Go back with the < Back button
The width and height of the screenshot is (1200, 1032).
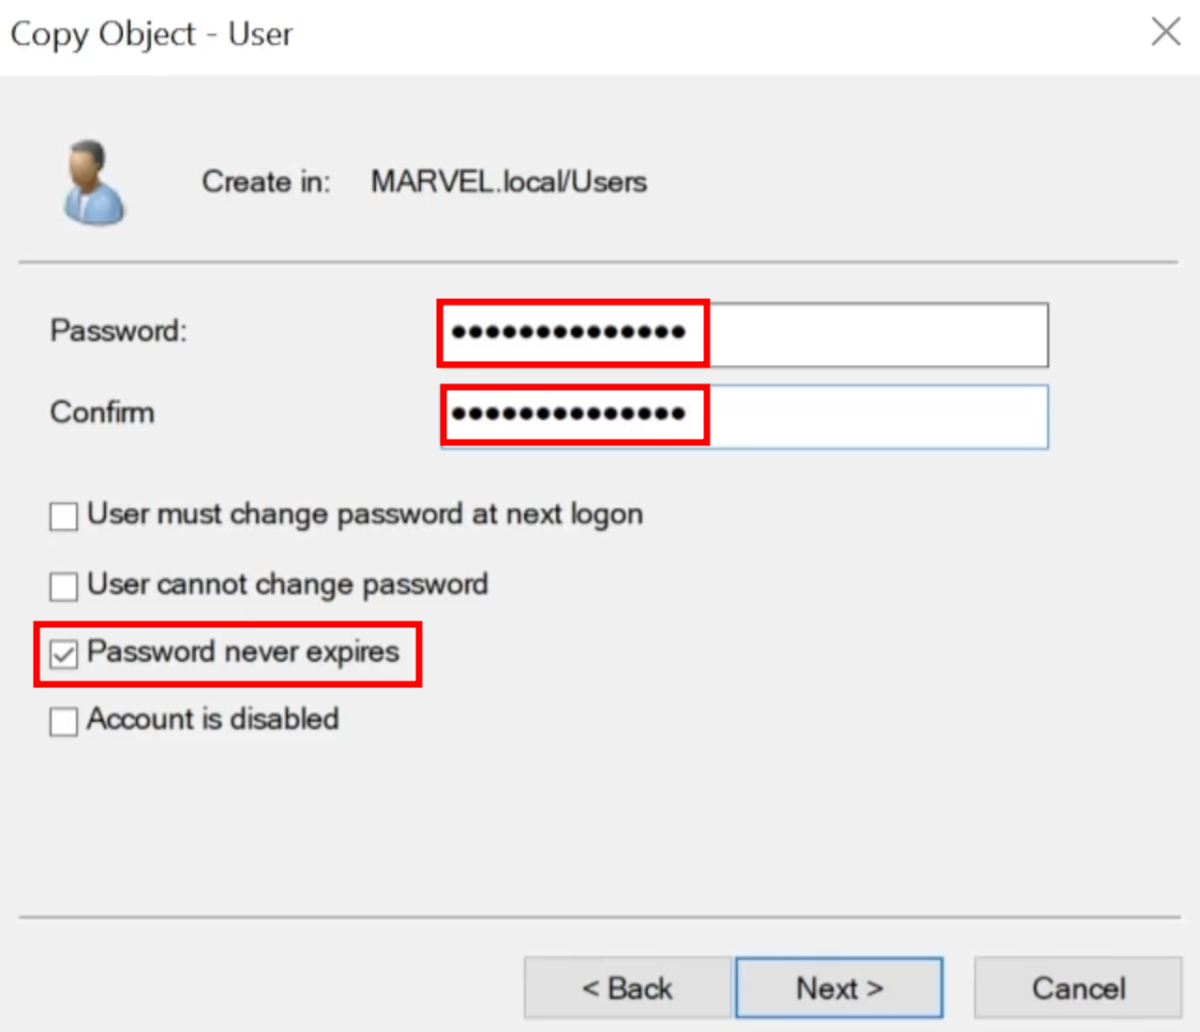(627, 988)
